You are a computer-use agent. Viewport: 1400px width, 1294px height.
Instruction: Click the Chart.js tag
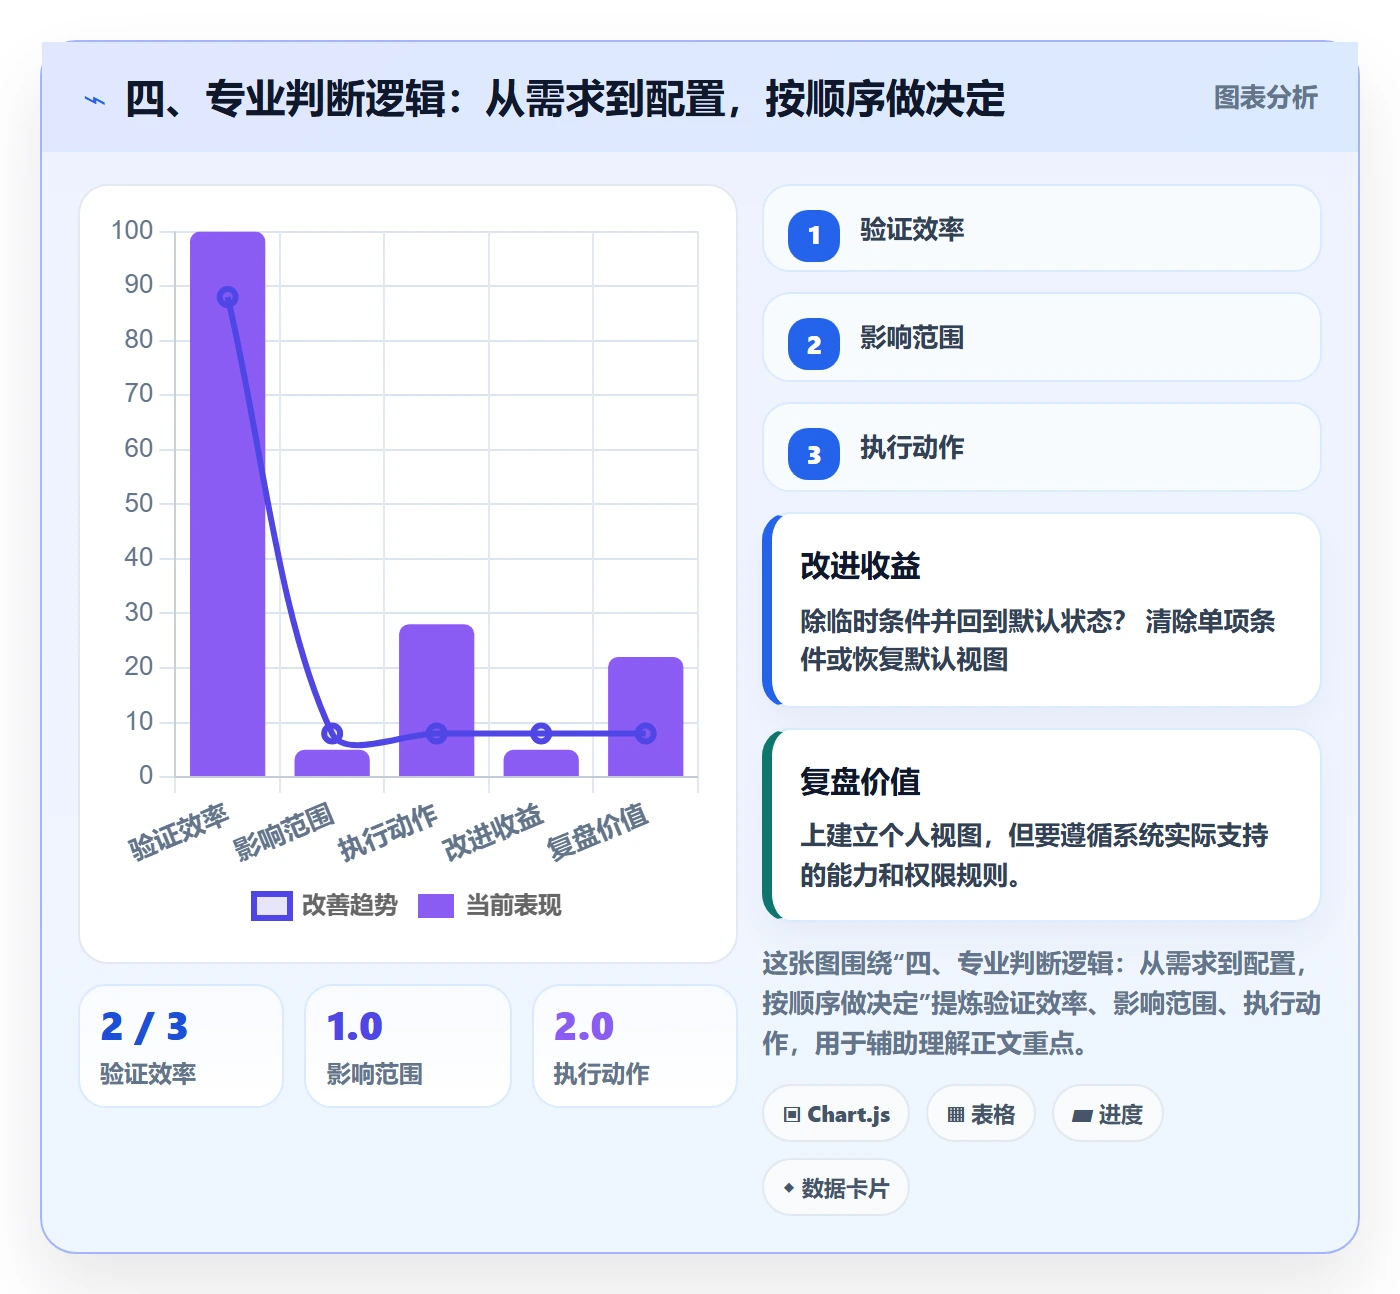836,1114
